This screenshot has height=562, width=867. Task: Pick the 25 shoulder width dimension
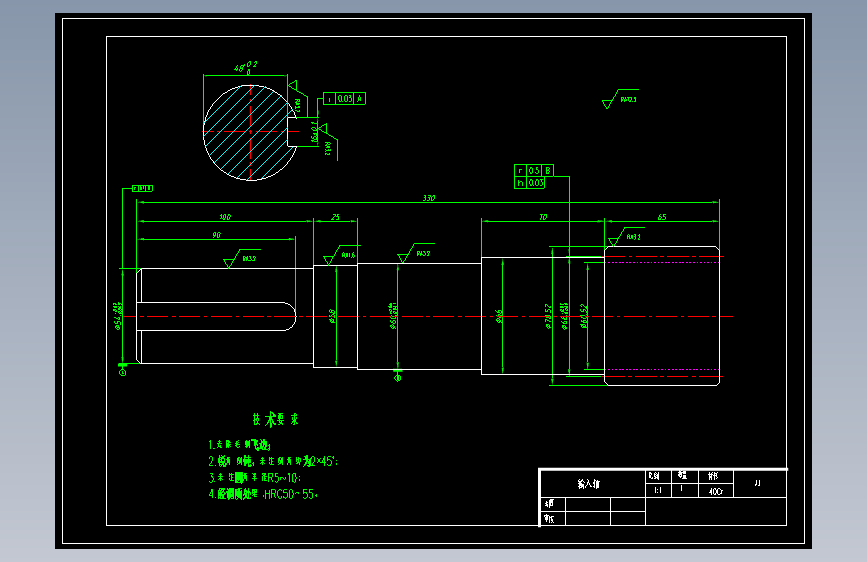335,217
